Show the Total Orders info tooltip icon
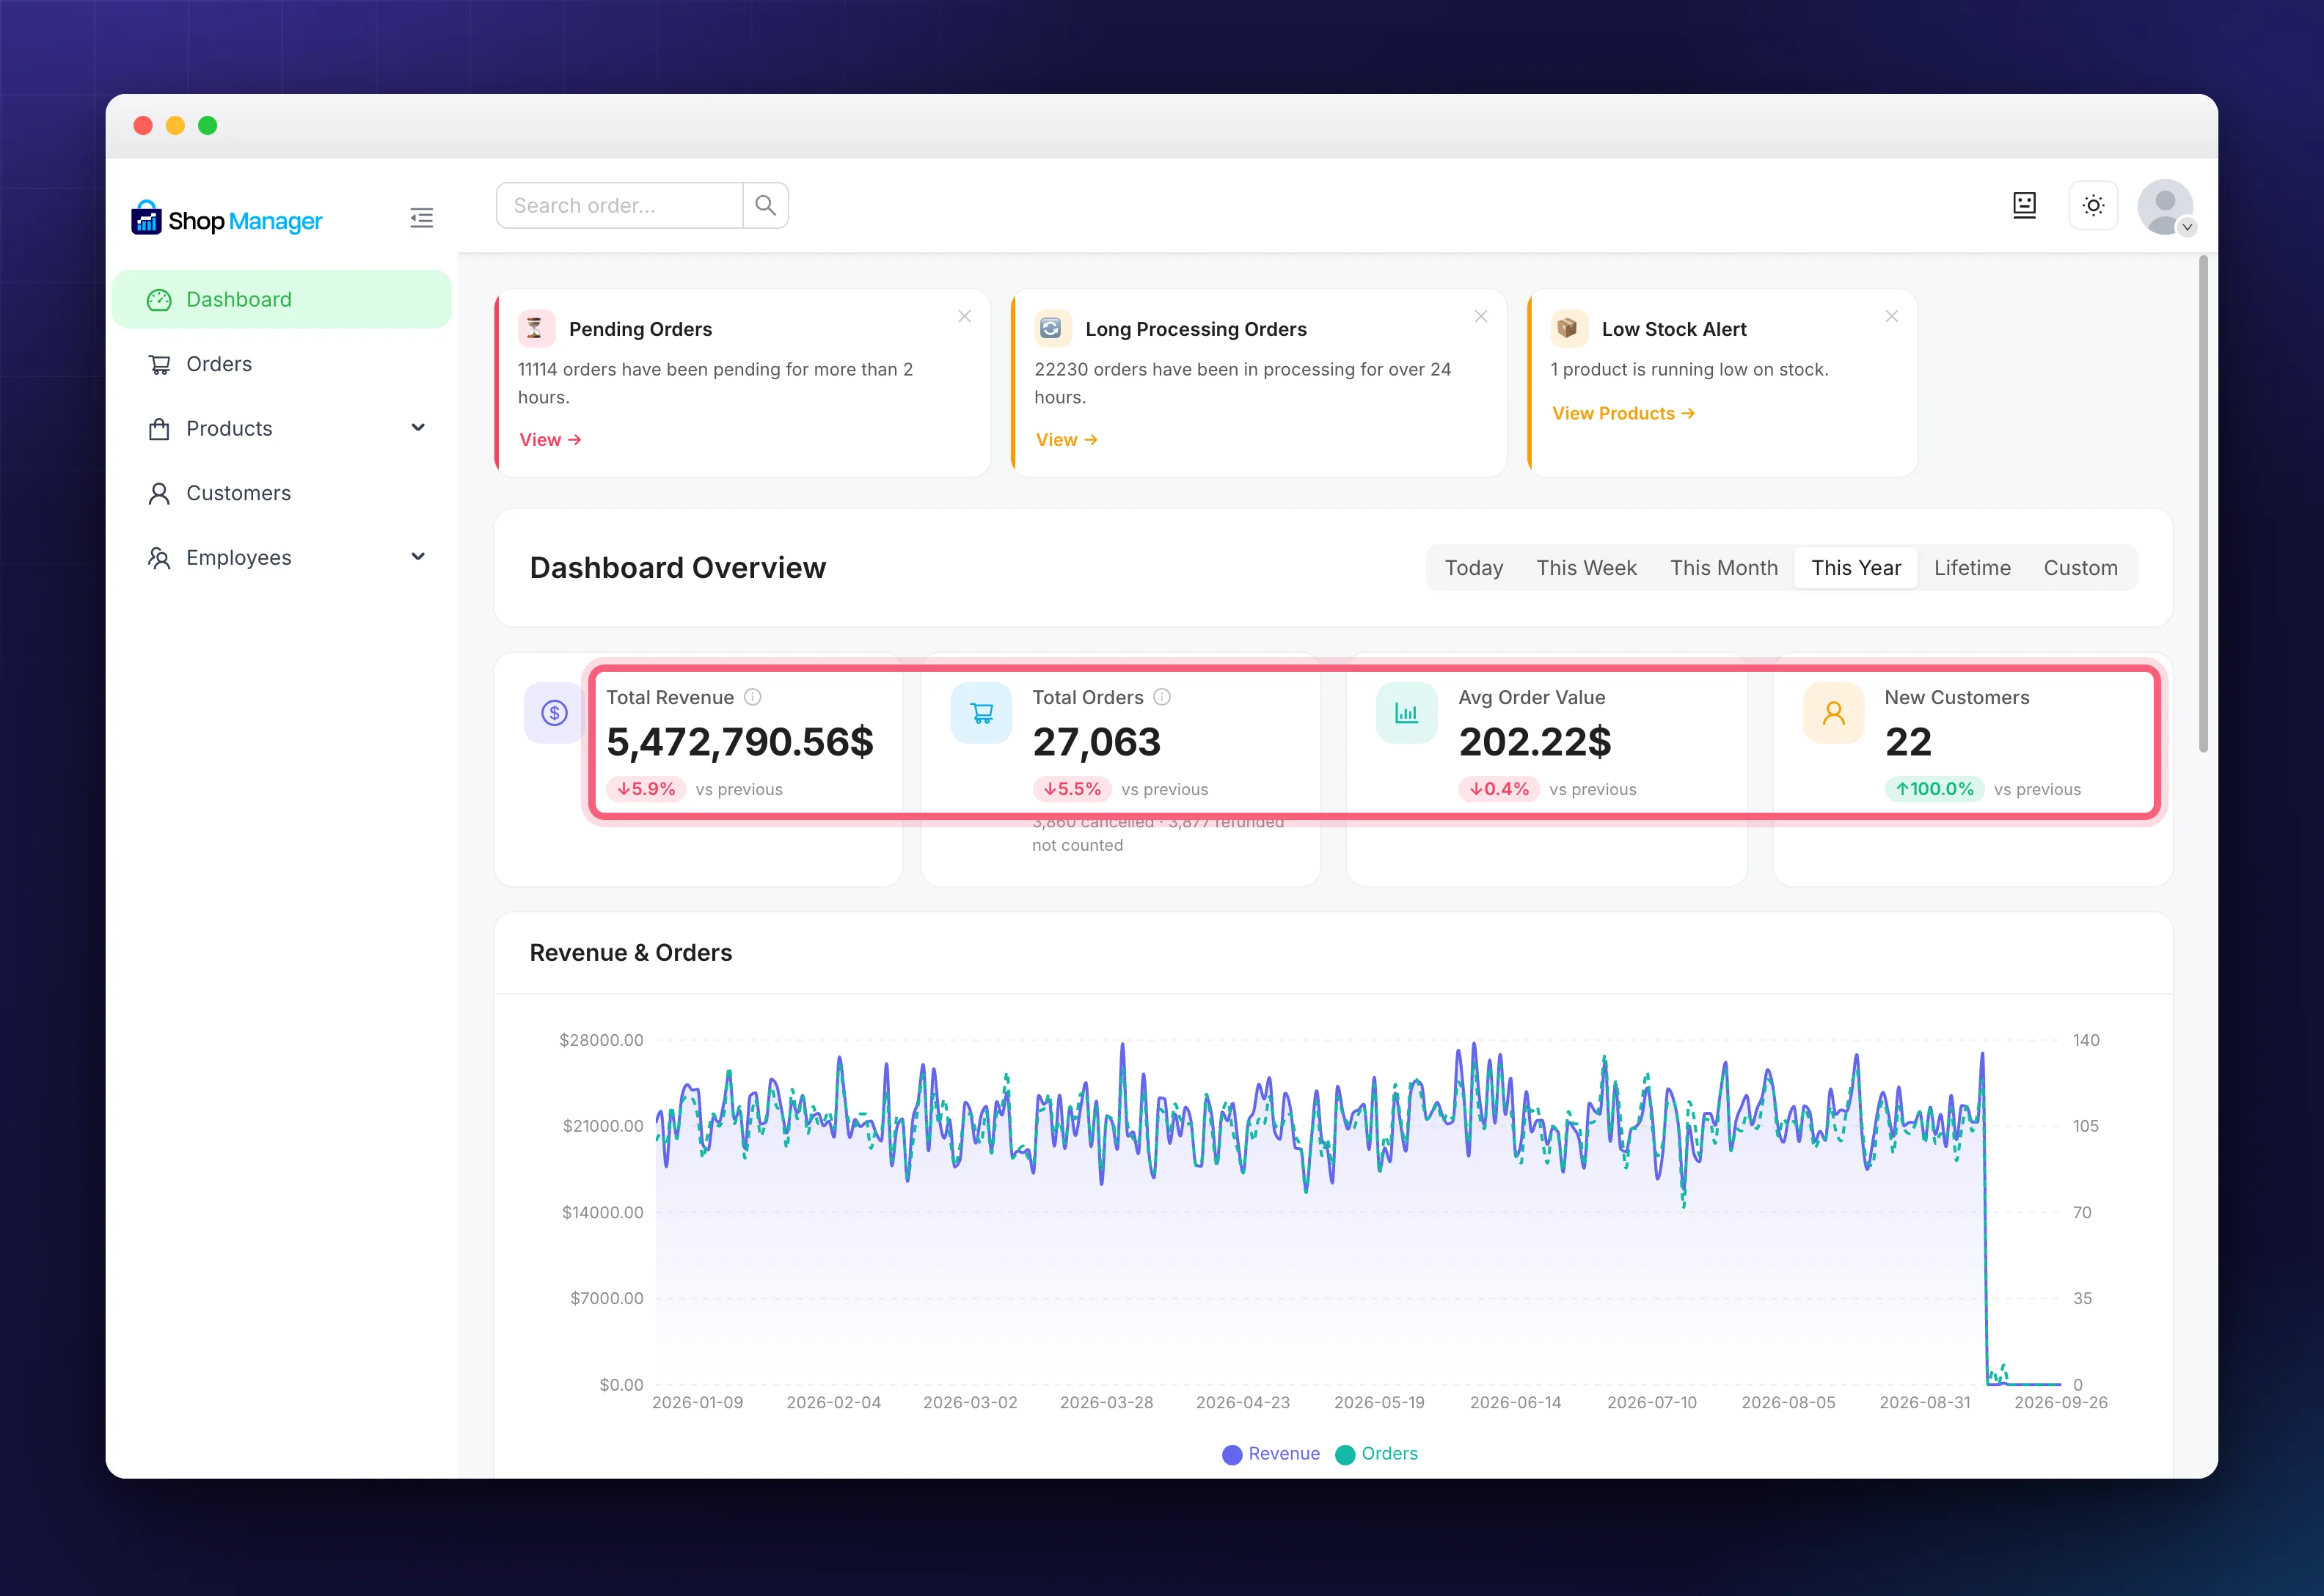 coord(1162,697)
